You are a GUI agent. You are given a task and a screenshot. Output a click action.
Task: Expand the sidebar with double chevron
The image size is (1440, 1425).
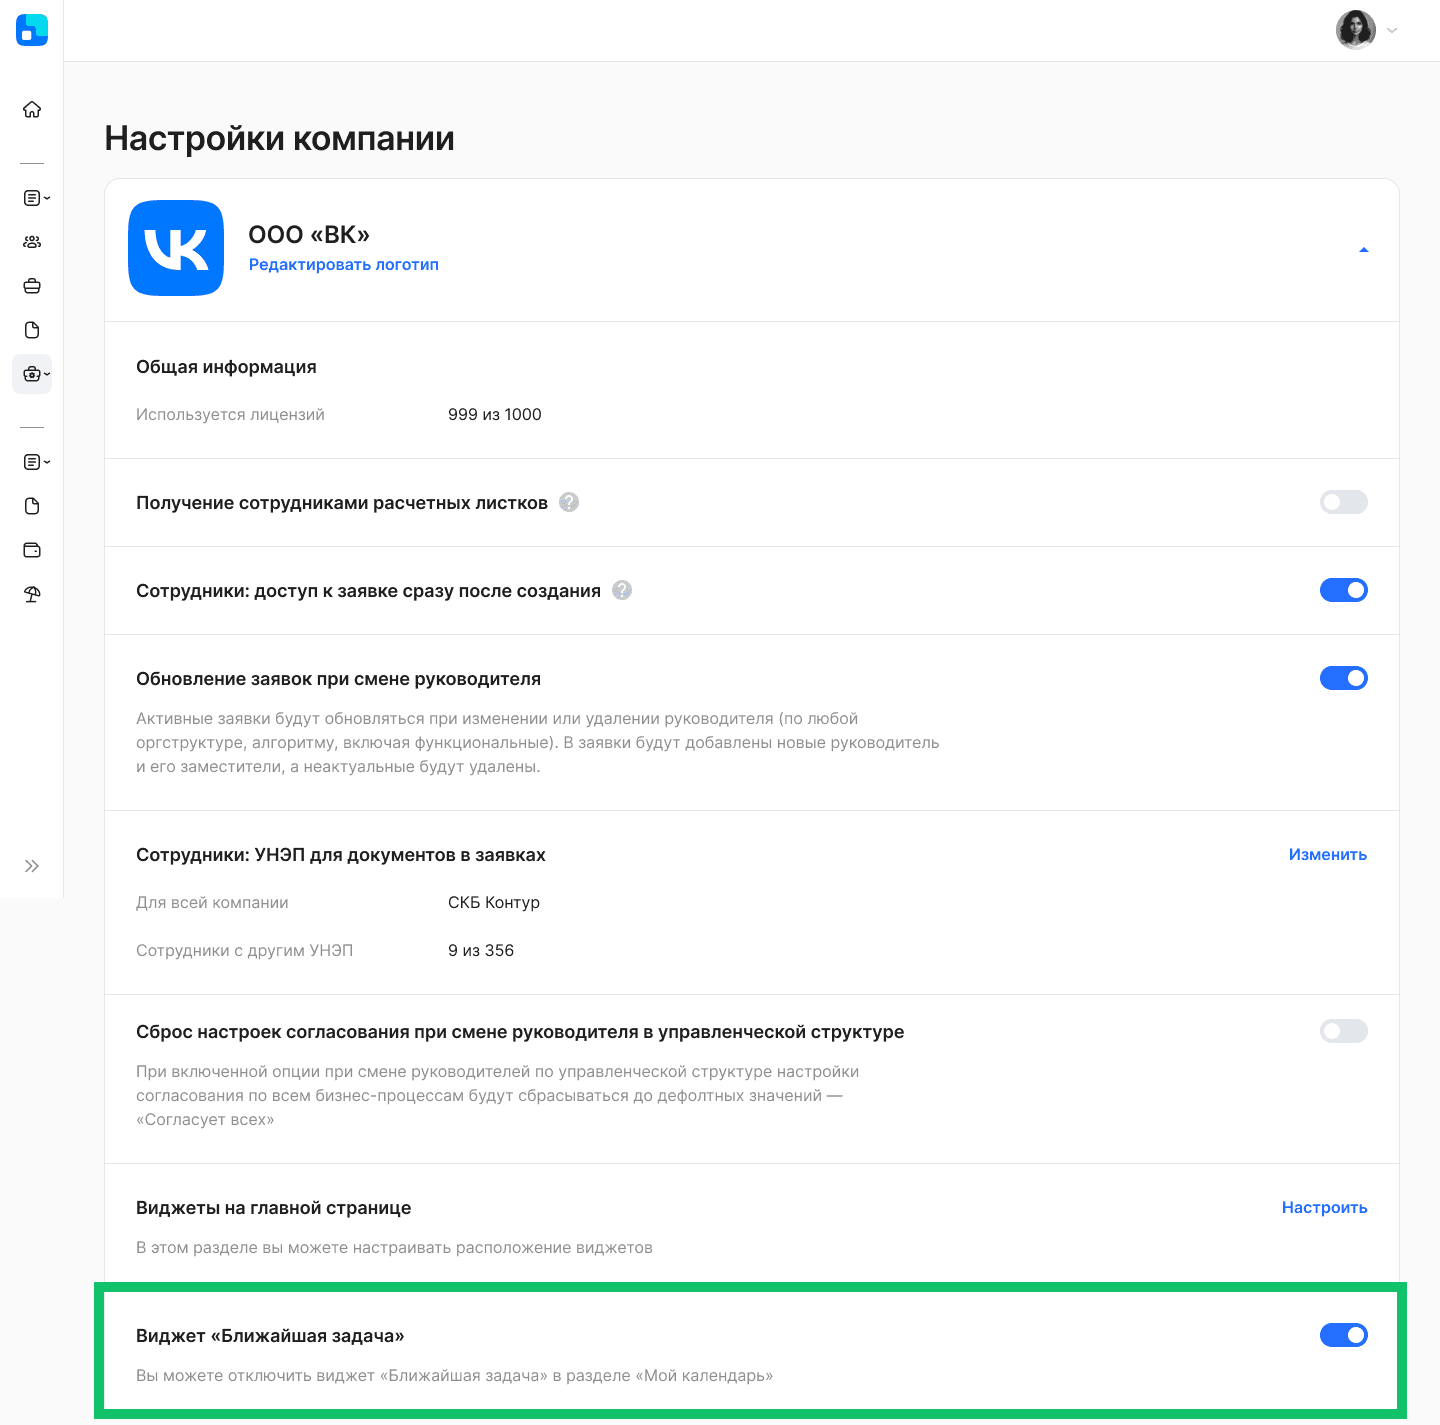click(x=32, y=866)
